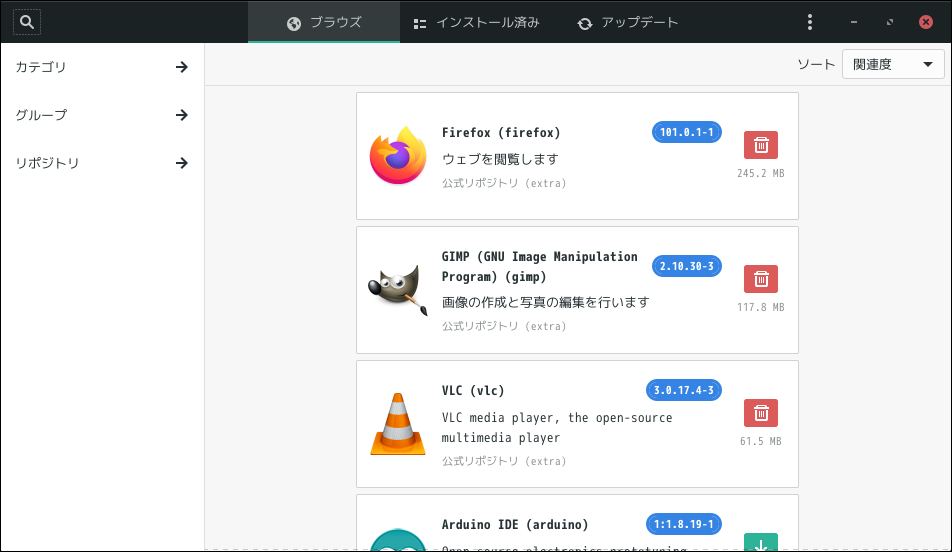Click Firefox version badge 101.0.1-1

[687, 132]
